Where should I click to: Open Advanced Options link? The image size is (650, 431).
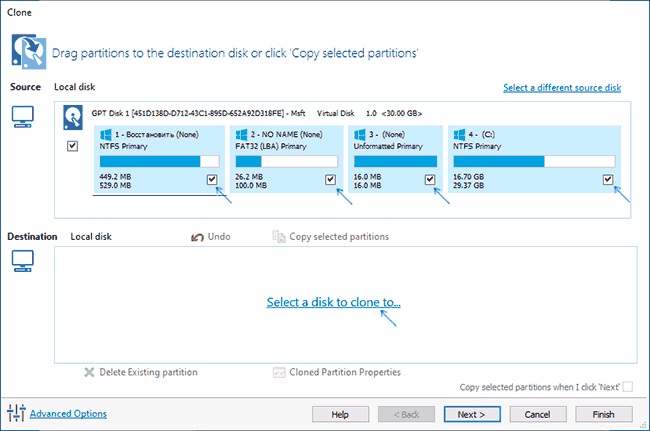point(68,414)
